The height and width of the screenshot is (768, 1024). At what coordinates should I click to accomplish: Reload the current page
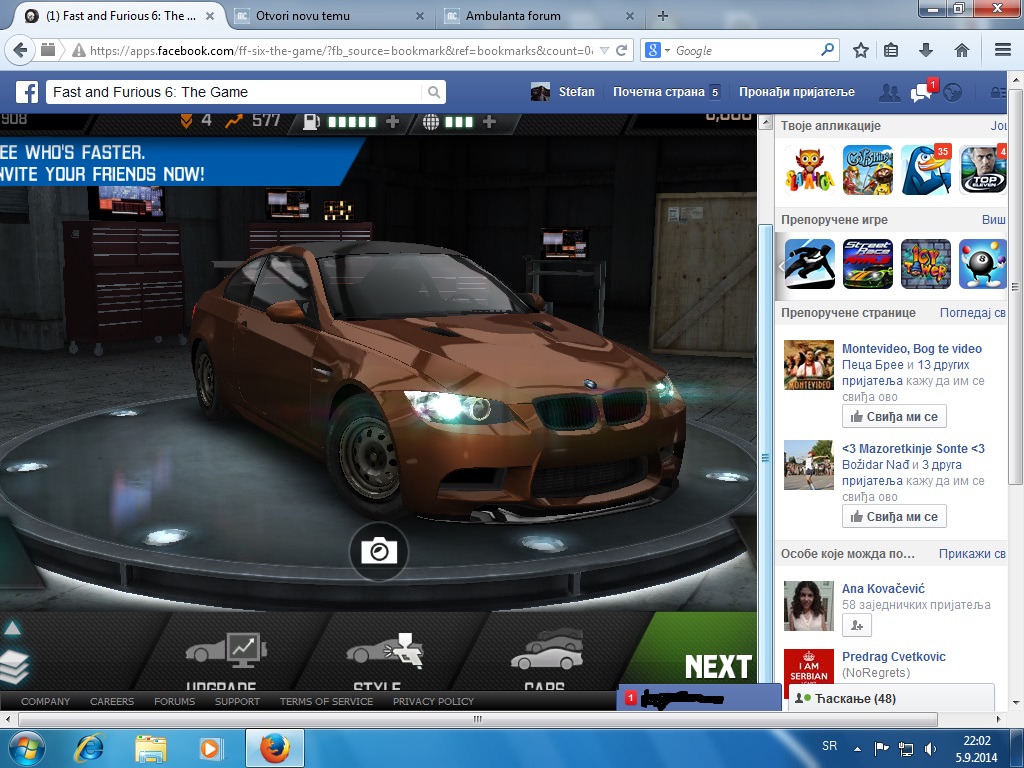622,50
